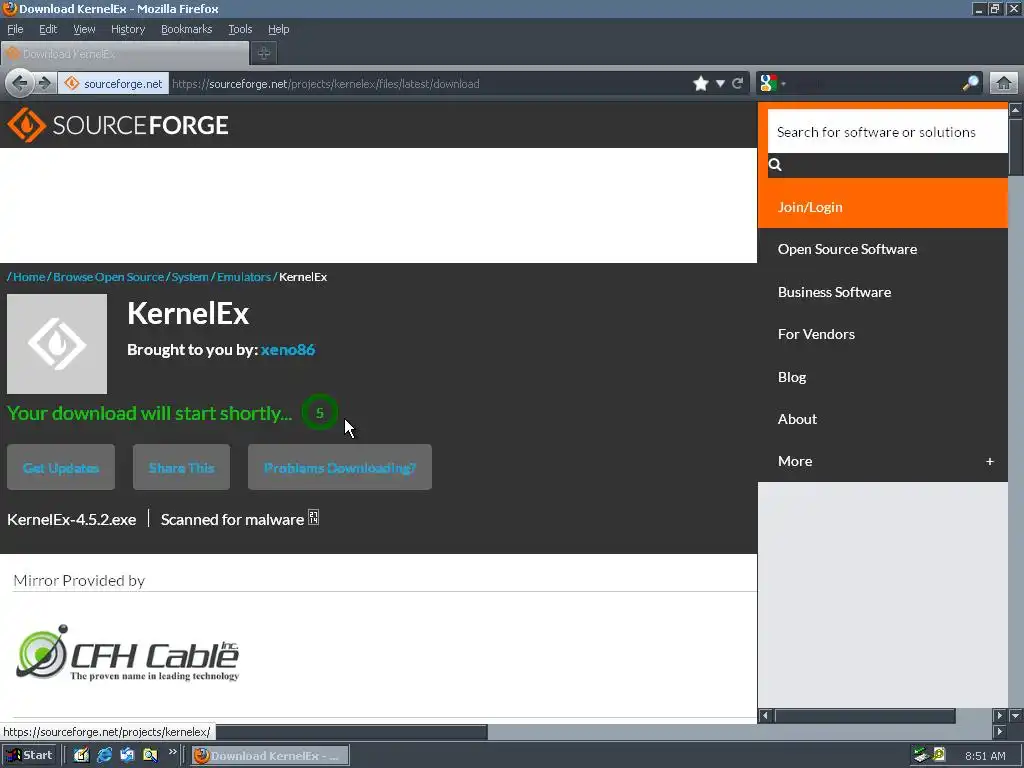
Task: Bookmark this page with the star icon
Action: coord(701,84)
